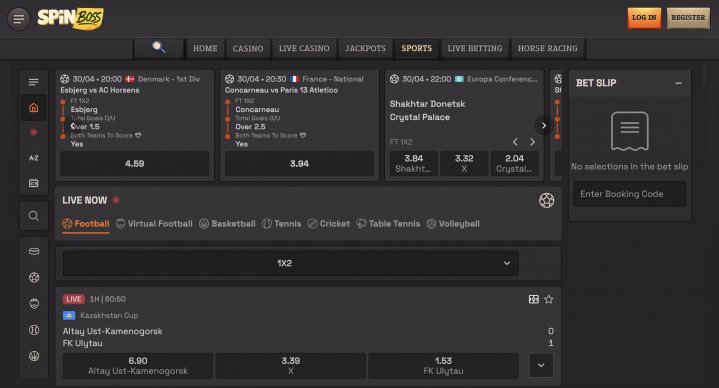
Task: Bet on draw X at 3.39
Action: 290,366
